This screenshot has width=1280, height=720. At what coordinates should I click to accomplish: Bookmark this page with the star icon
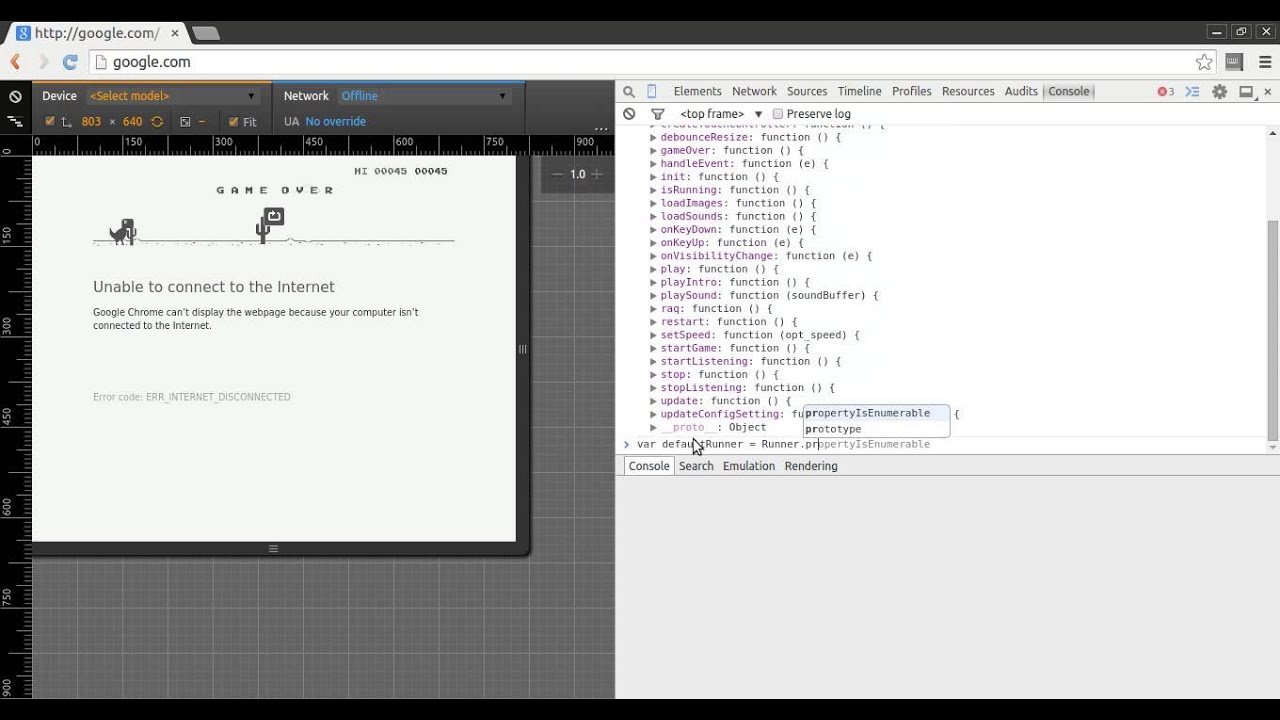(x=1204, y=62)
